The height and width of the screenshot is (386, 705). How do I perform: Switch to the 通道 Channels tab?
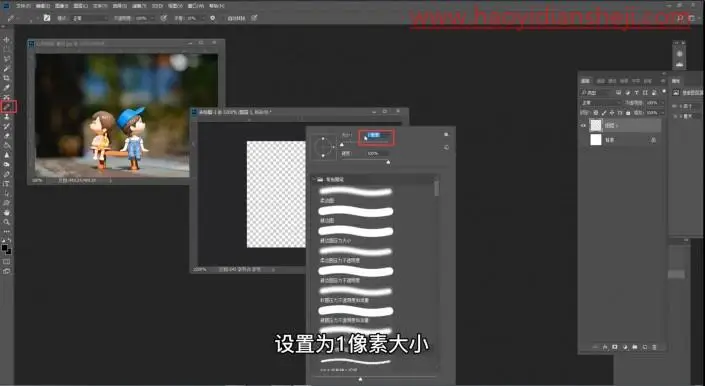pyautogui.click(x=601, y=81)
